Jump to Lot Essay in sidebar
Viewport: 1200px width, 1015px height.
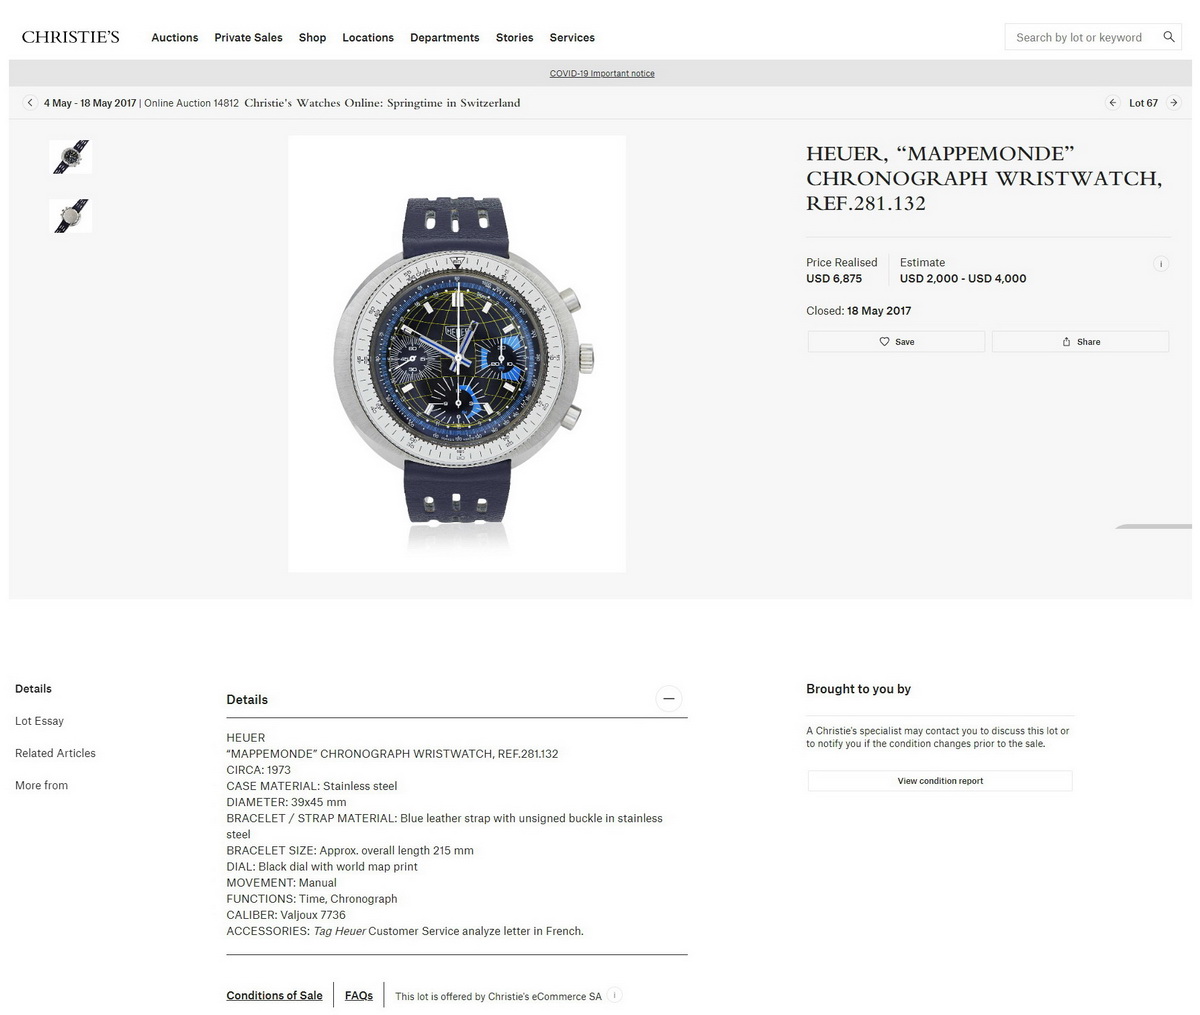[39, 721]
